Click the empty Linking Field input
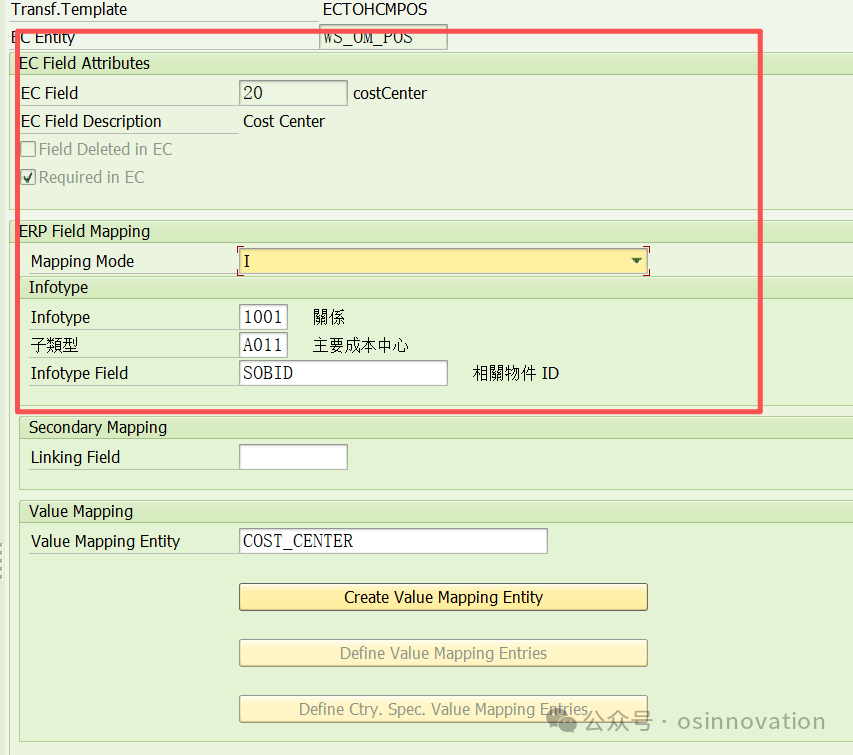853x755 pixels. pyautogui.click(x=293, y=457)
